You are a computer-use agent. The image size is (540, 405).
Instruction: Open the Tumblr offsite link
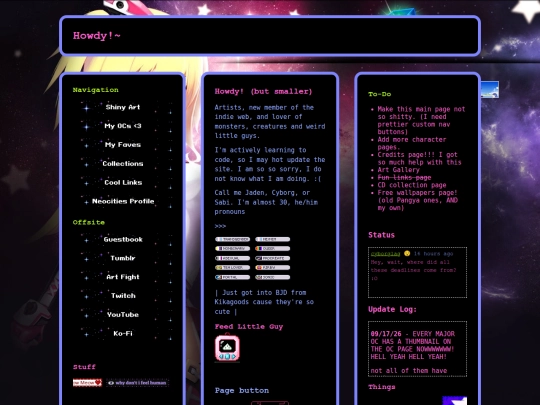123,258
